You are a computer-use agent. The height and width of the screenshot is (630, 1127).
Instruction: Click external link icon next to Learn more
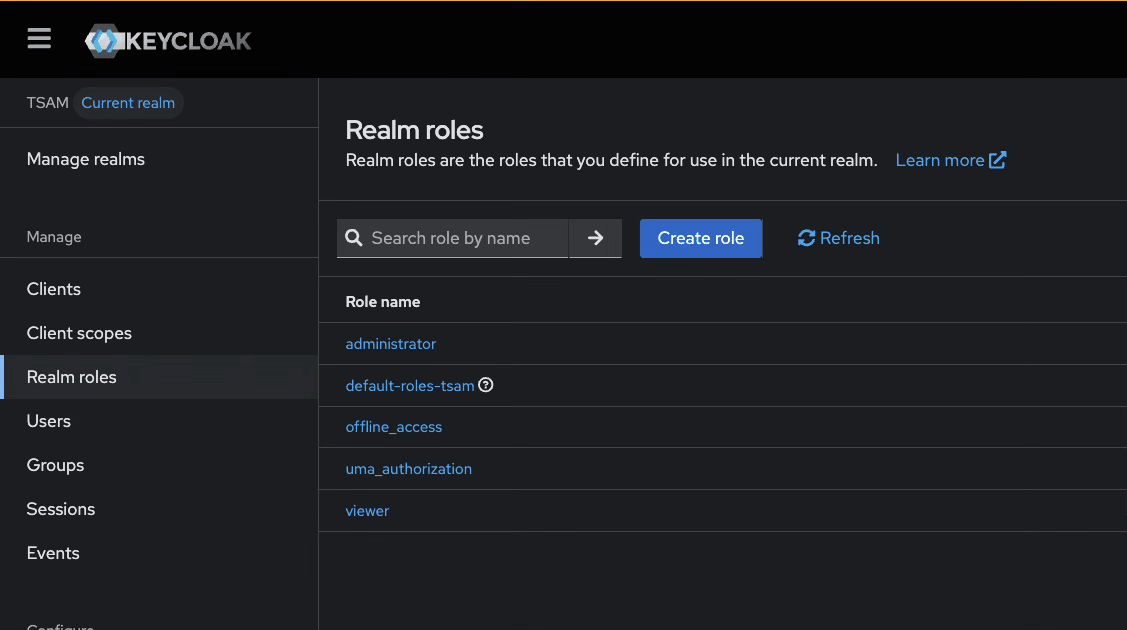998,160
